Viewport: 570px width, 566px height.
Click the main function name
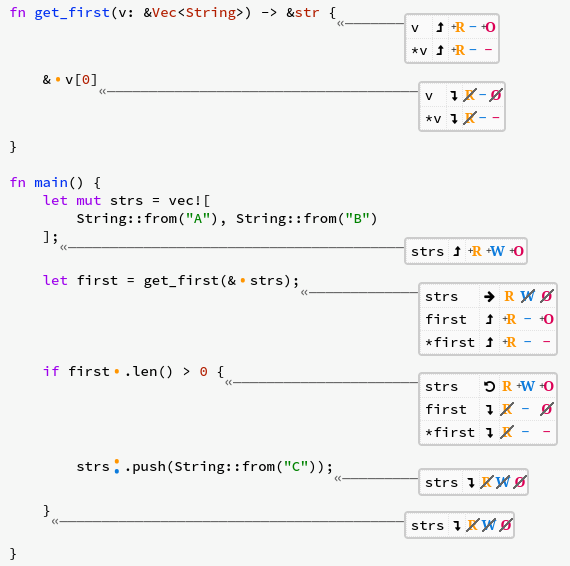(51, 182)
